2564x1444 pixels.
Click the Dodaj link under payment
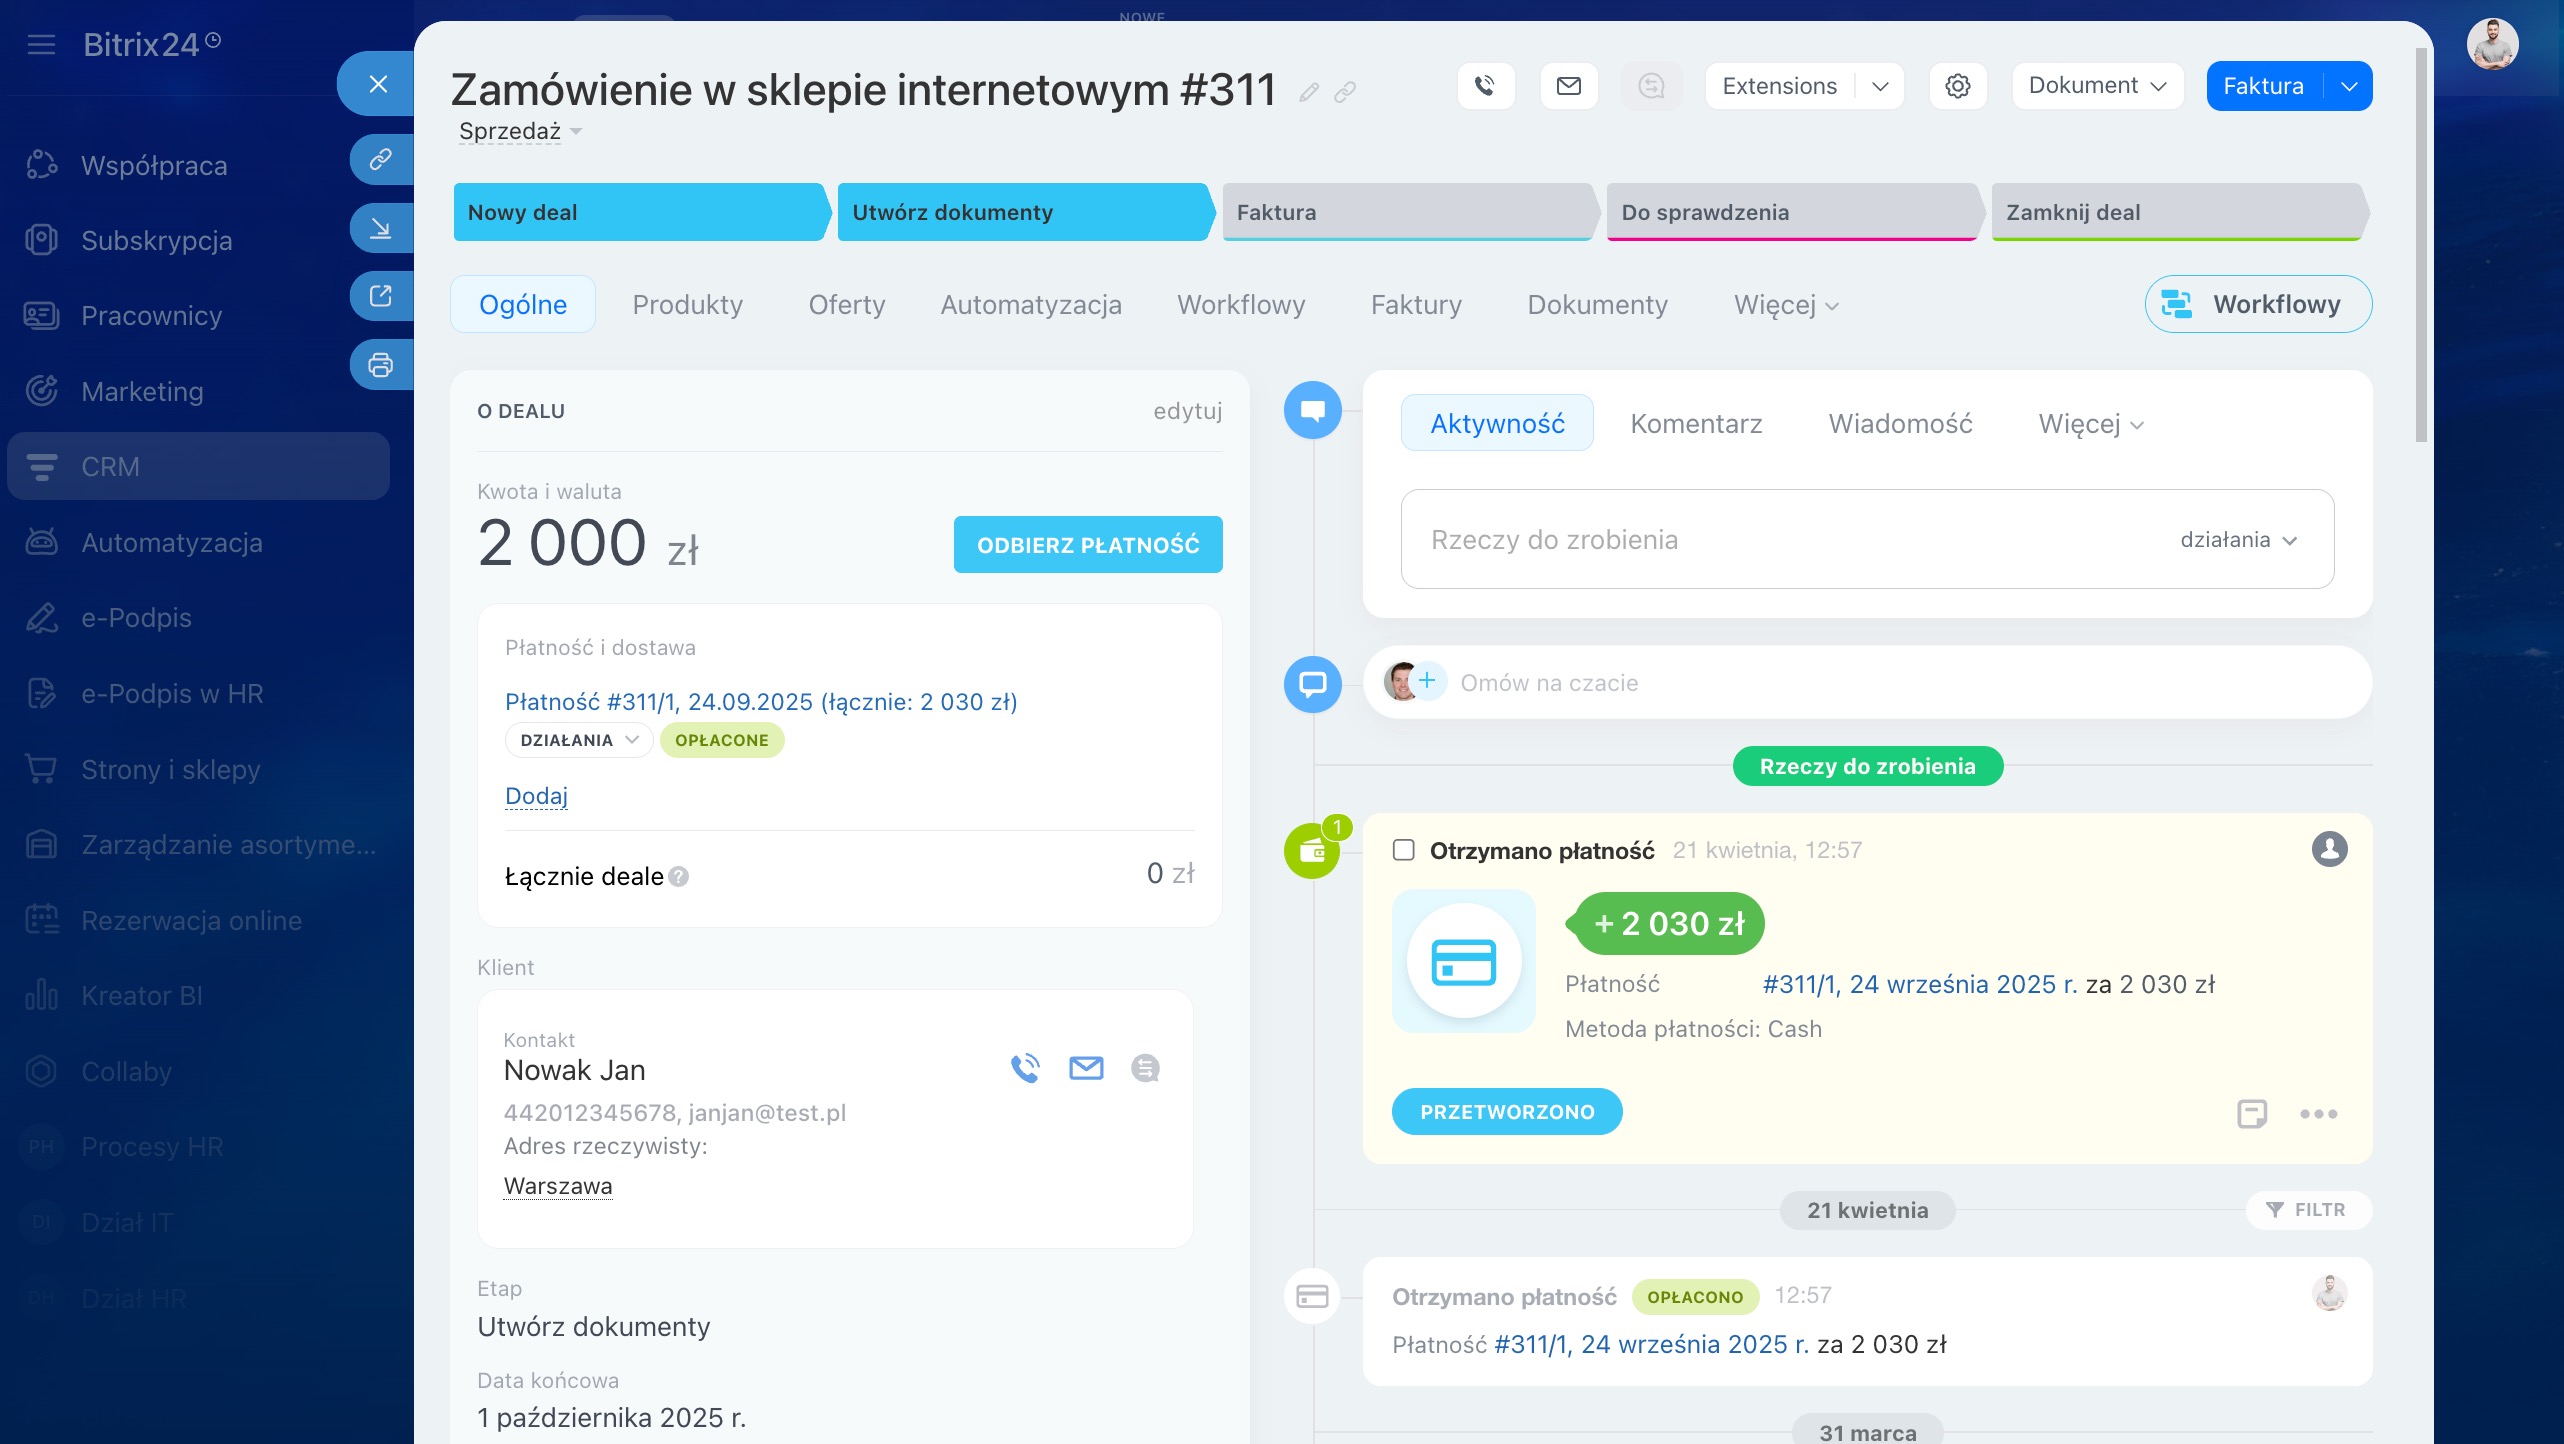[536, 796]
